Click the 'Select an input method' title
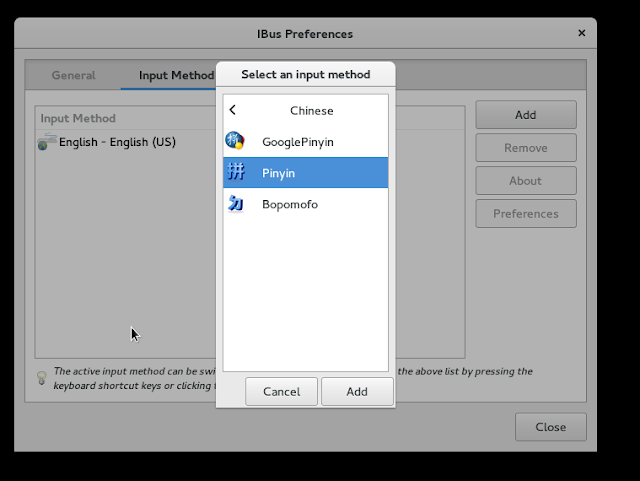This screenshot has height=481, width=640. [x=306, y=74]
